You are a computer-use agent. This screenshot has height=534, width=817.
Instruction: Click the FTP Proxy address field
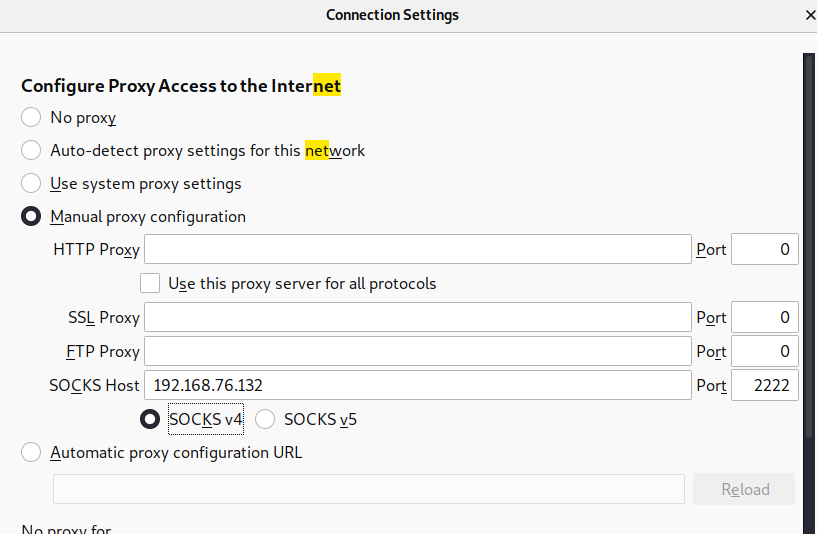(418, 352)
